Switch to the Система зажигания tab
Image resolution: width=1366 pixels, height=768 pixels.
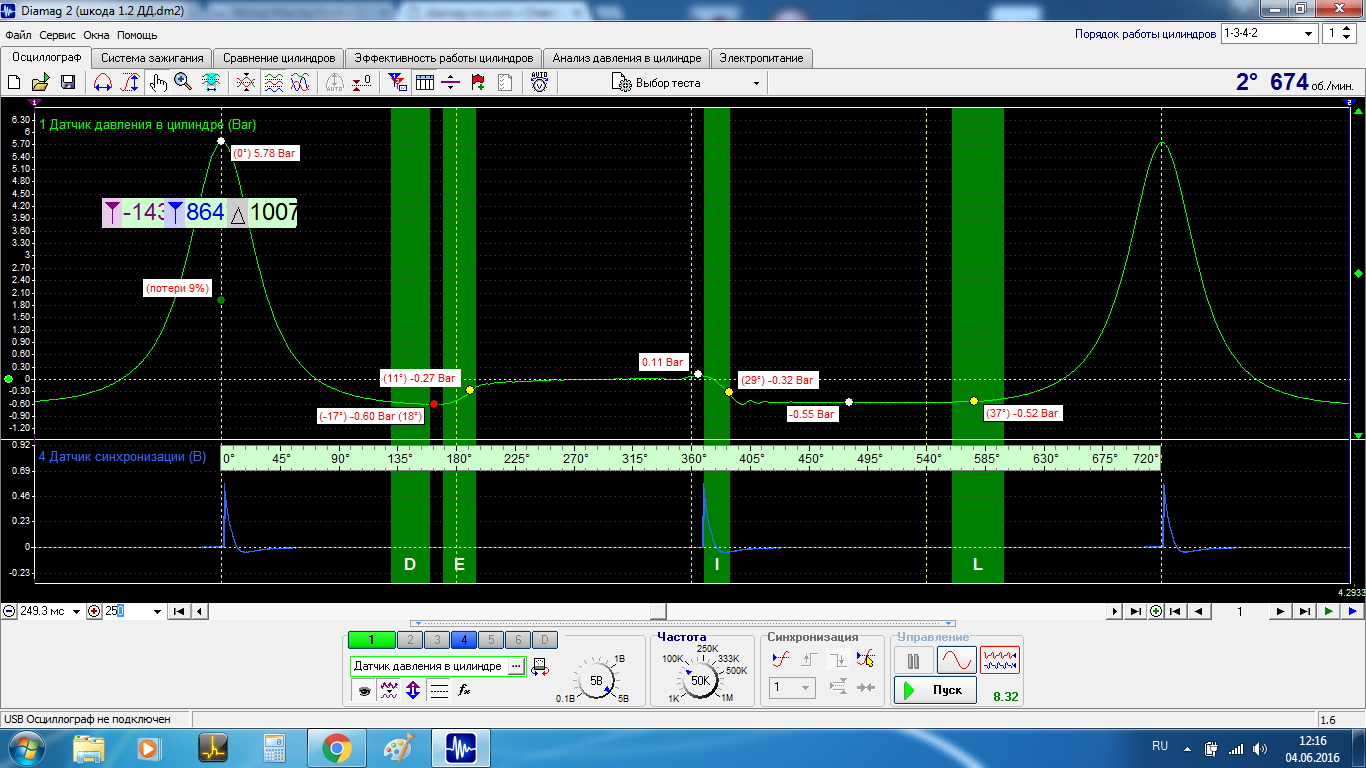pos(153,58)
